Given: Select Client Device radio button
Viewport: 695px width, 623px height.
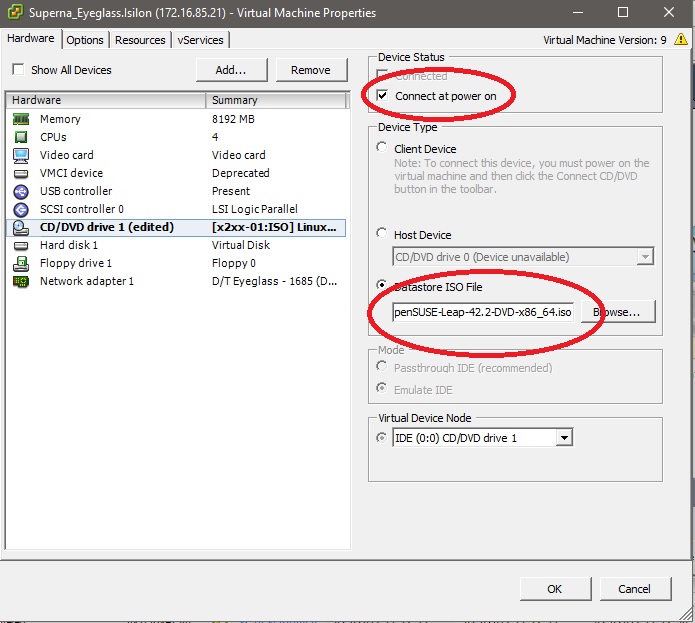Looking at the screenshot, I should click(x=381, y=147).
